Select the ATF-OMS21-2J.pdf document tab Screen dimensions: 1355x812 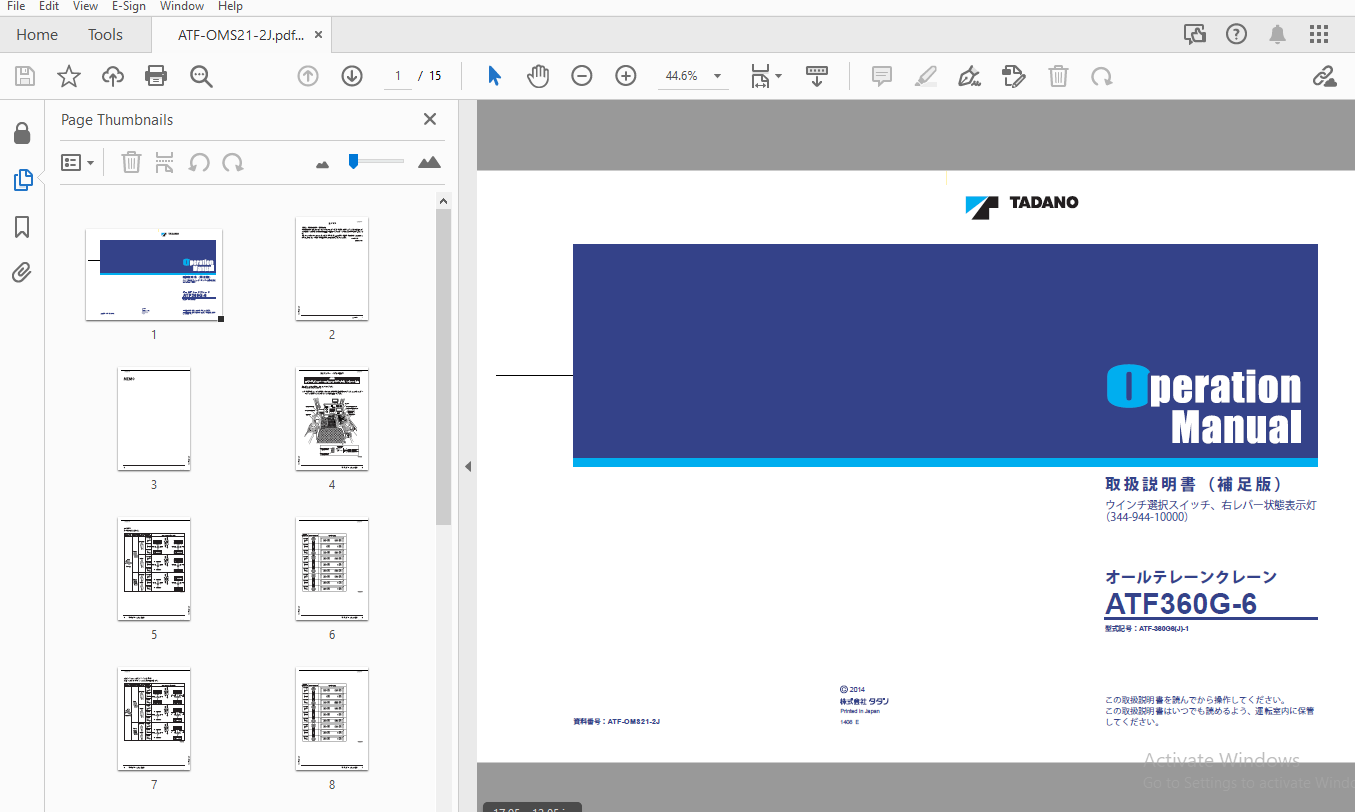click(241, 34)
